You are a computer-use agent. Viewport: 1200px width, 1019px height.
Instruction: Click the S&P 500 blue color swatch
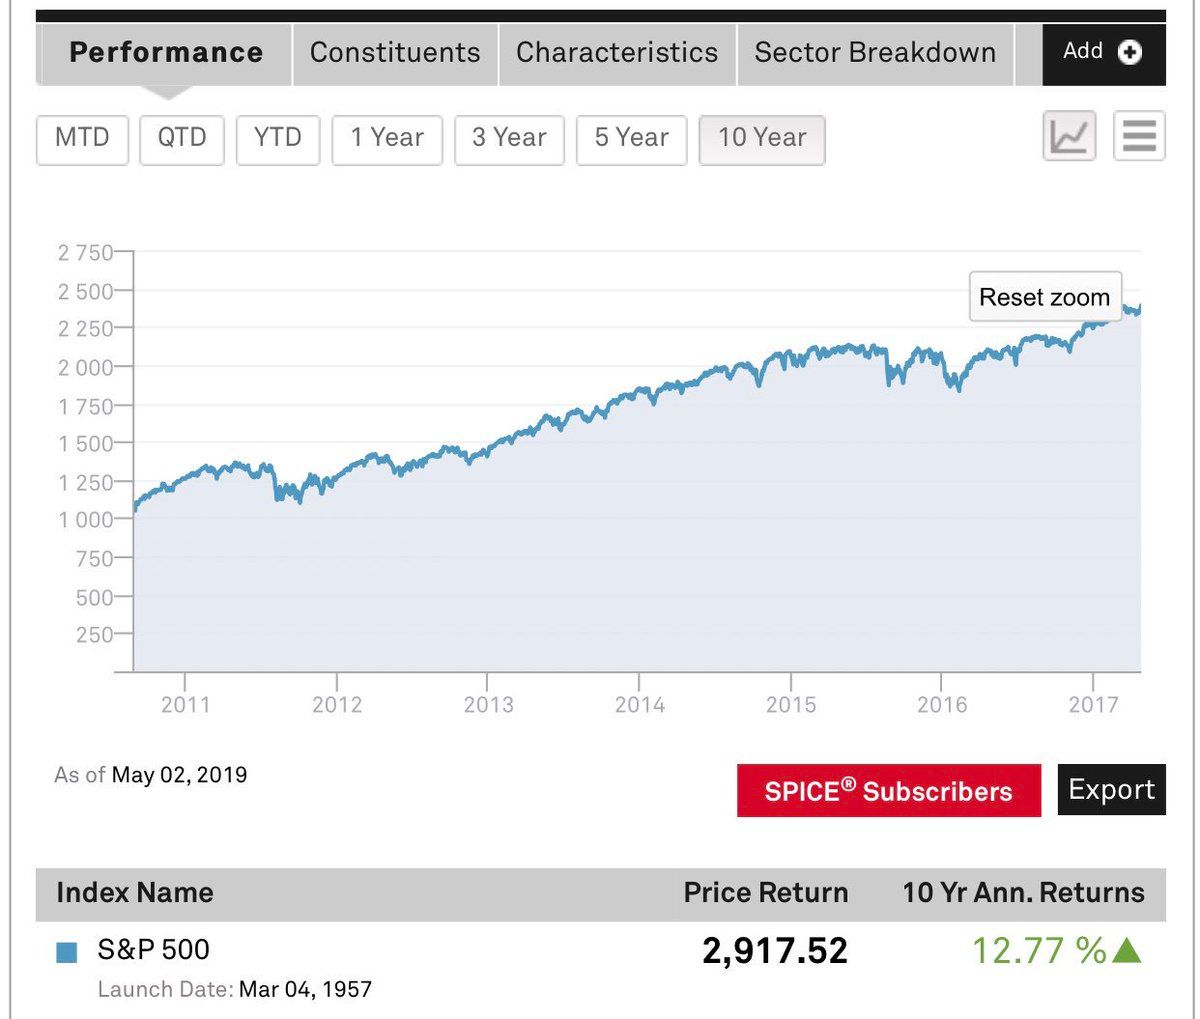click(x=67, y=952)
